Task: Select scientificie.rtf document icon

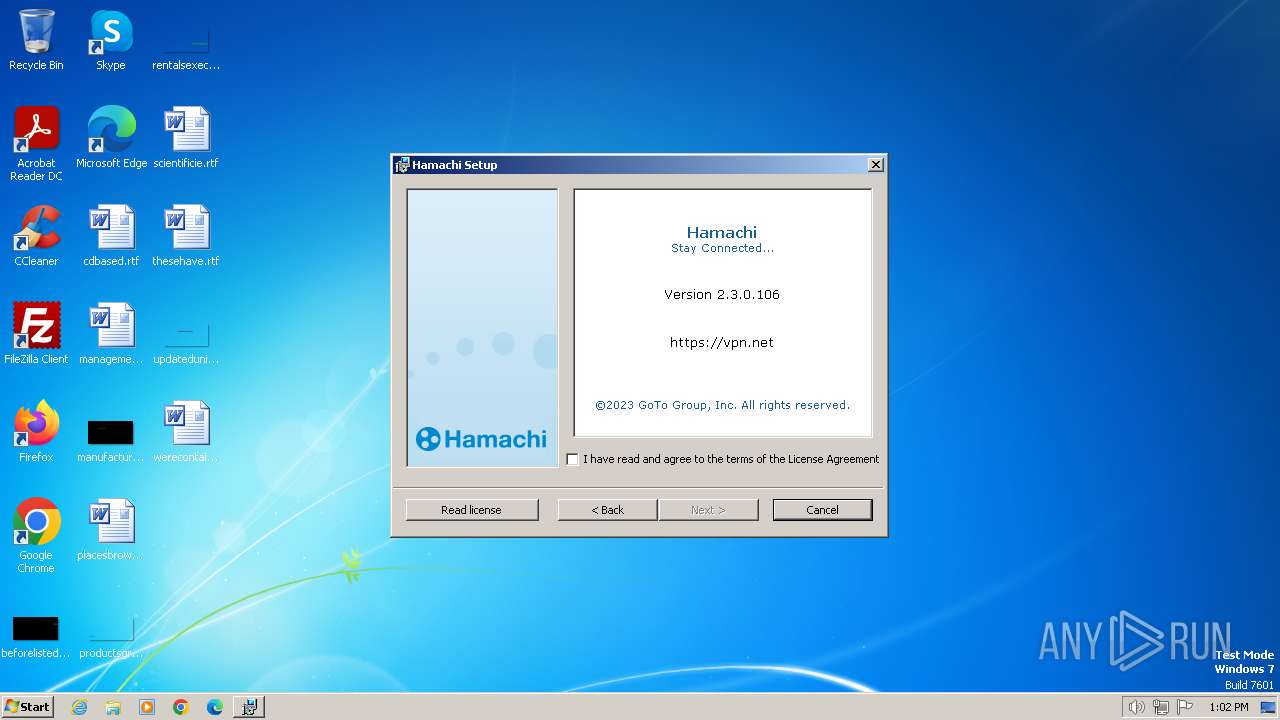Action: [185, 138]
